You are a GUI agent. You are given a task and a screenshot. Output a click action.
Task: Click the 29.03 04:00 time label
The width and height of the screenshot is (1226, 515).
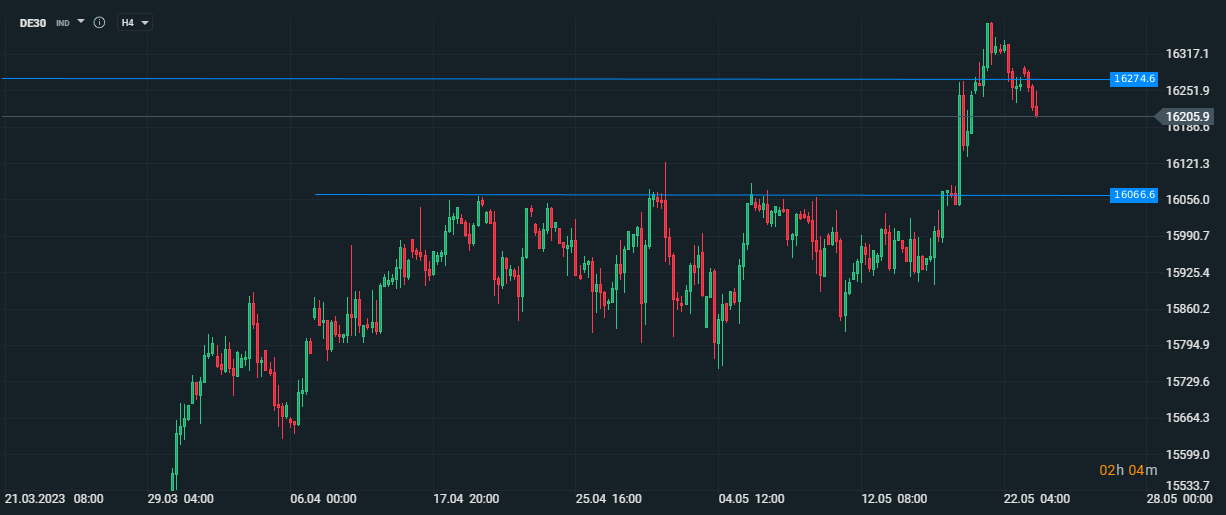180,498
